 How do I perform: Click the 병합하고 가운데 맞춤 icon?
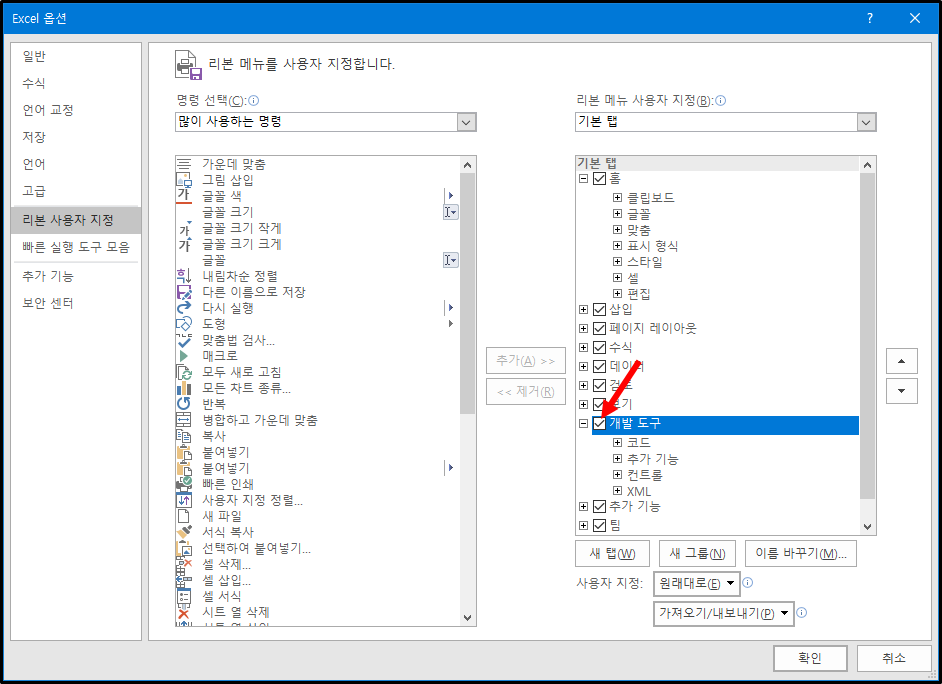coord(184,420)
